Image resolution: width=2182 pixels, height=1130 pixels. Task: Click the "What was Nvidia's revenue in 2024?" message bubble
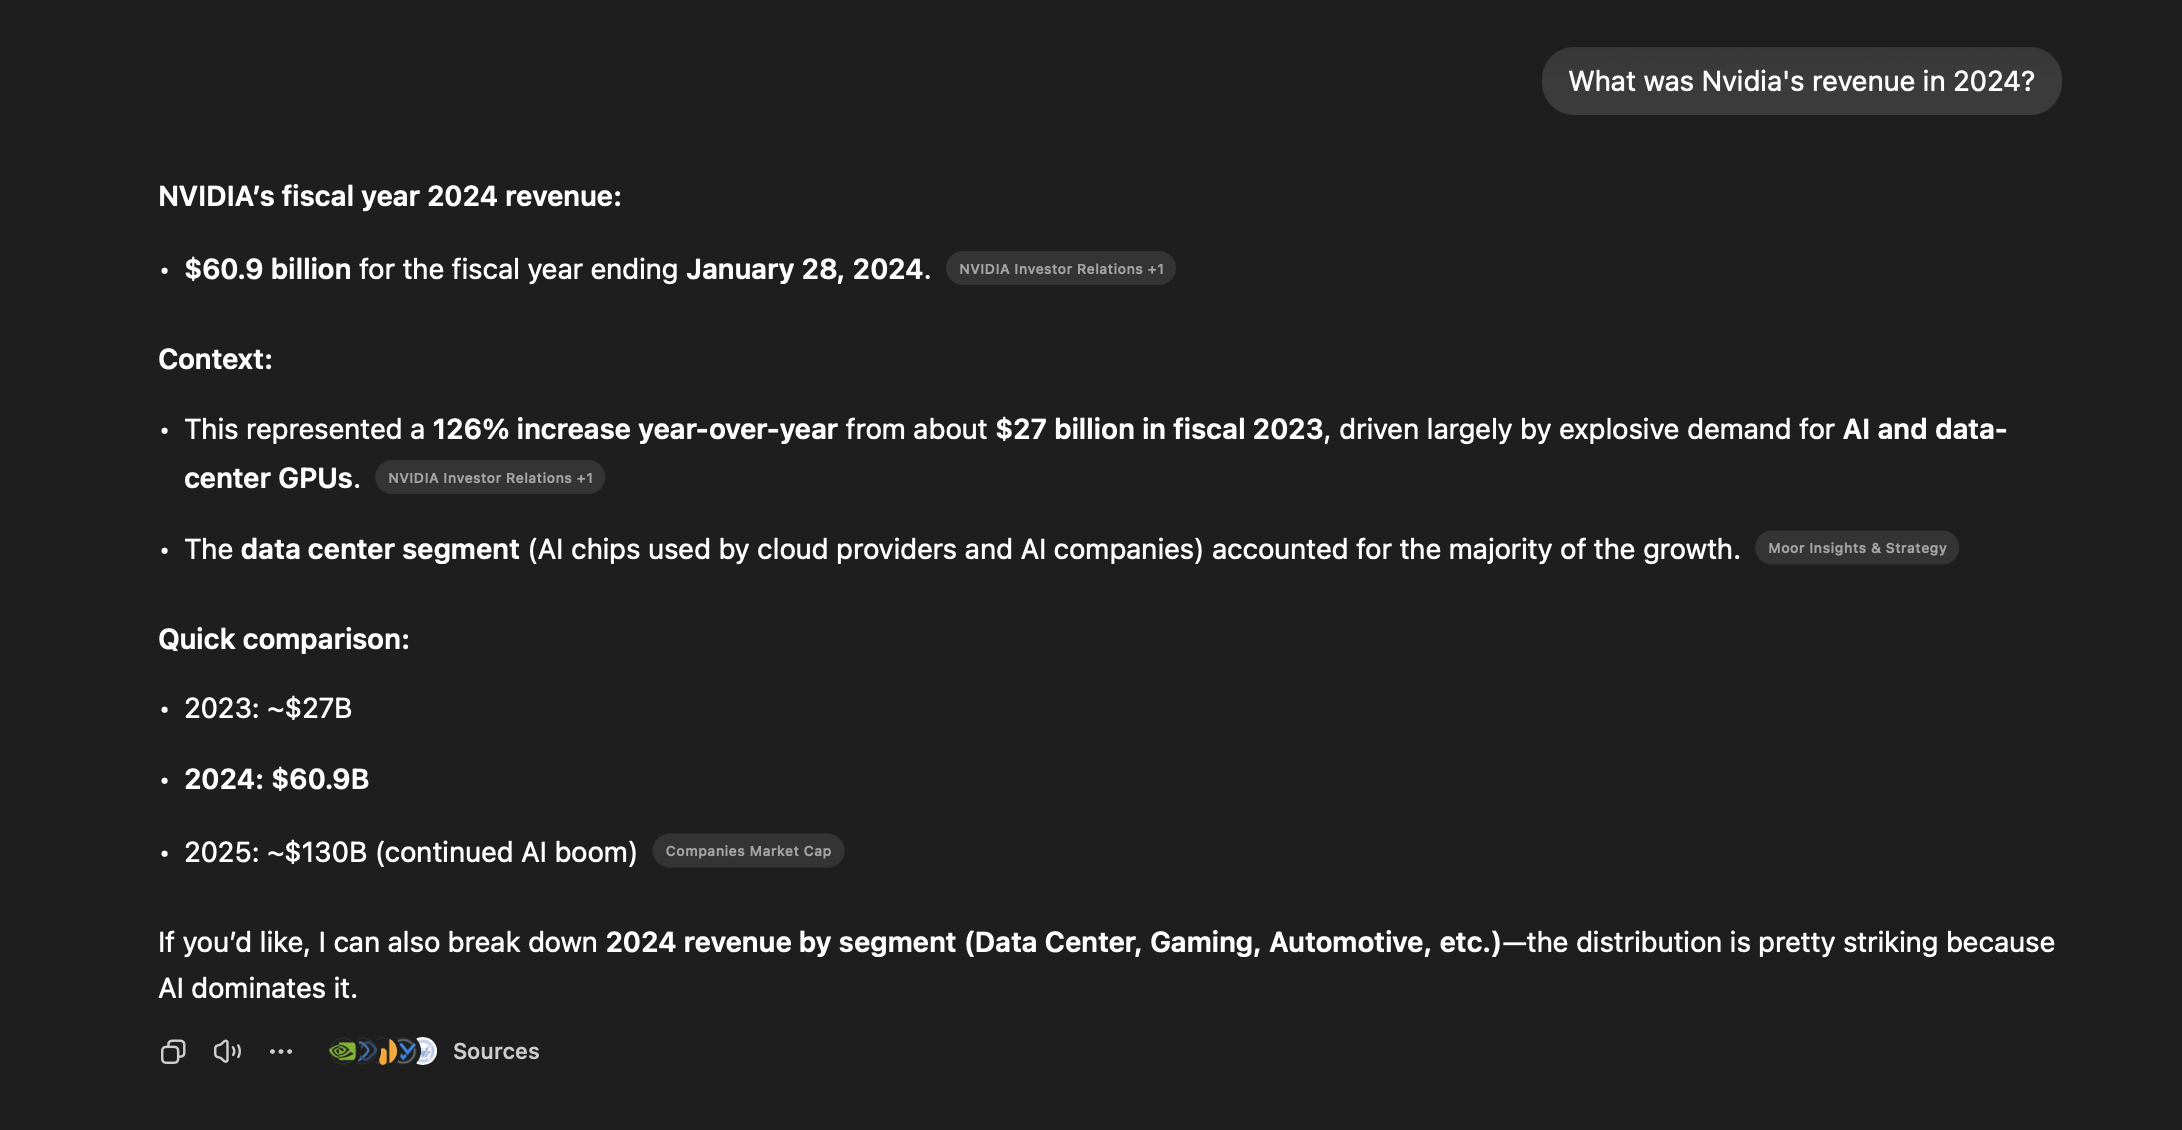[x=1800, y=81]
